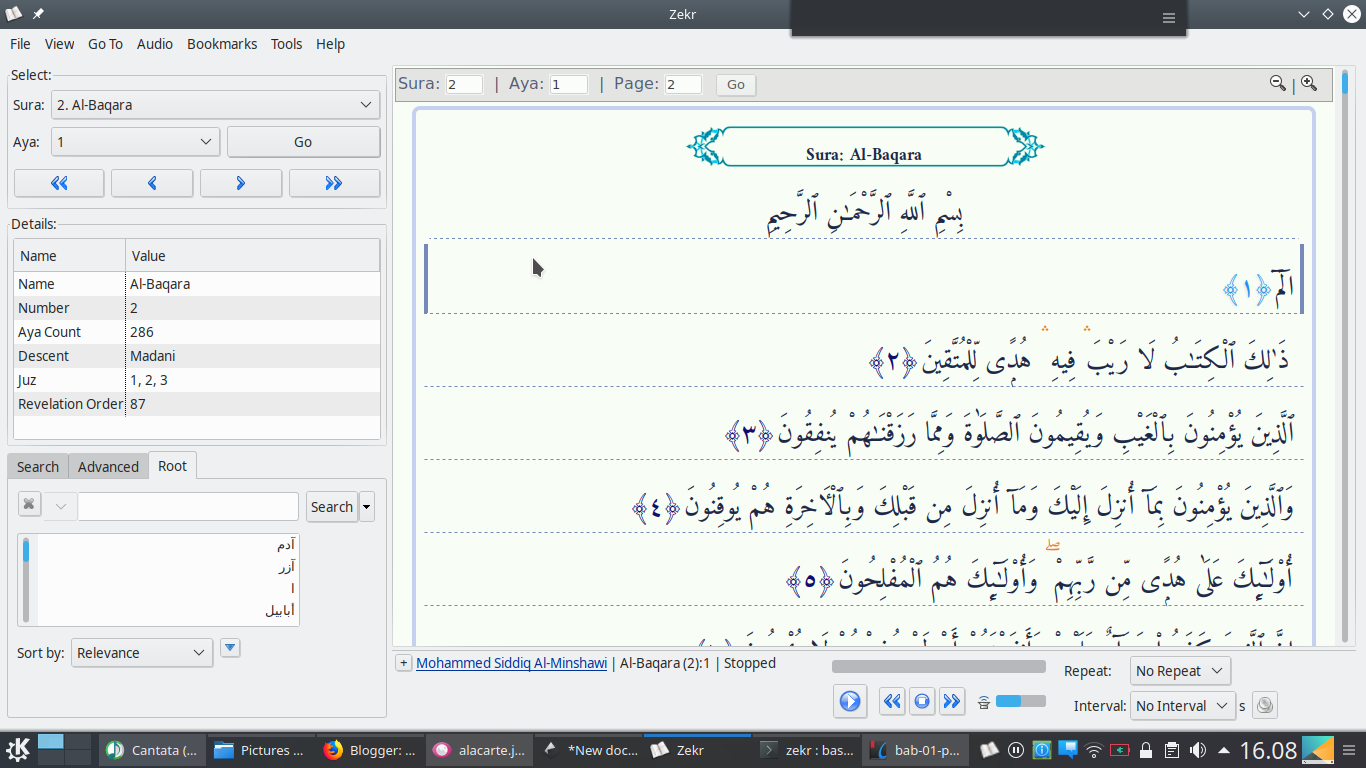
Task: Open the search history dropdown beside clear button
Action: [x=60, y=506]
